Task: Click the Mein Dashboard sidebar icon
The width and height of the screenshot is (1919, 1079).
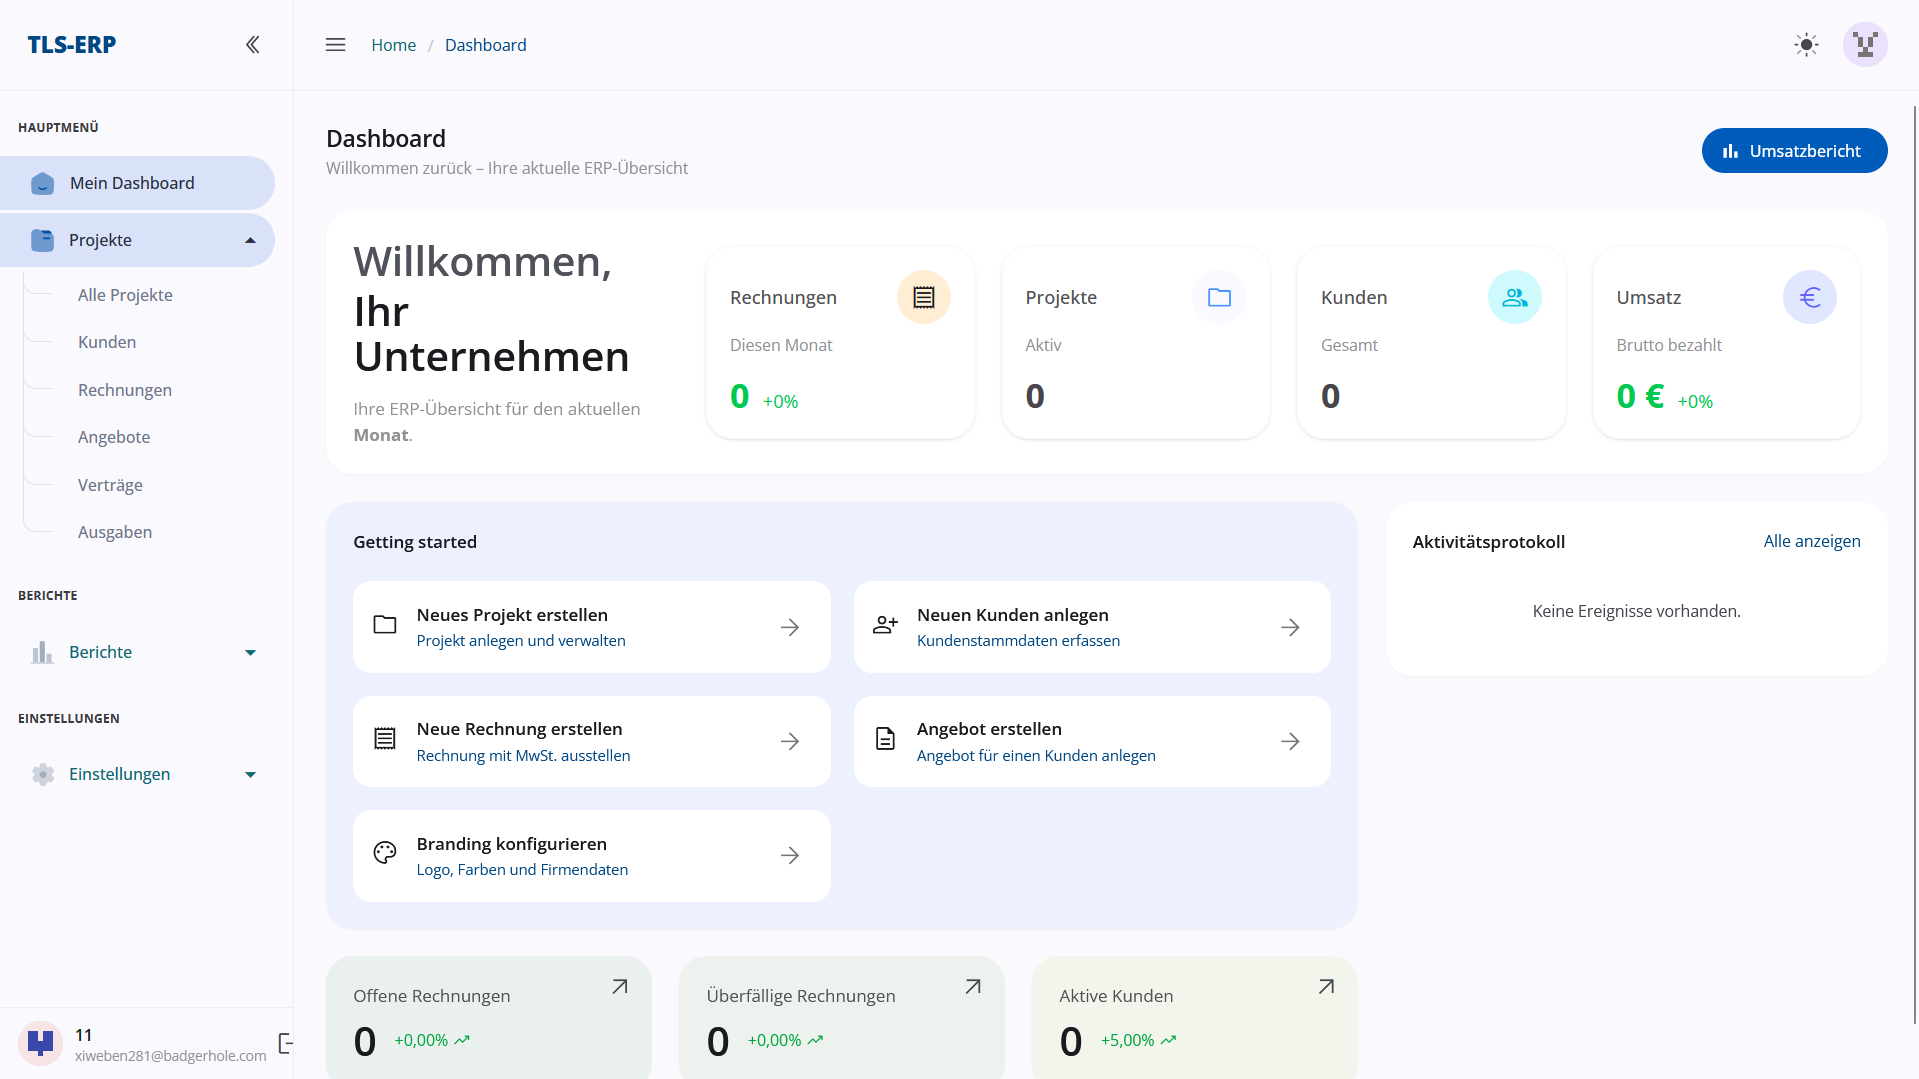Action: point(42,183)
